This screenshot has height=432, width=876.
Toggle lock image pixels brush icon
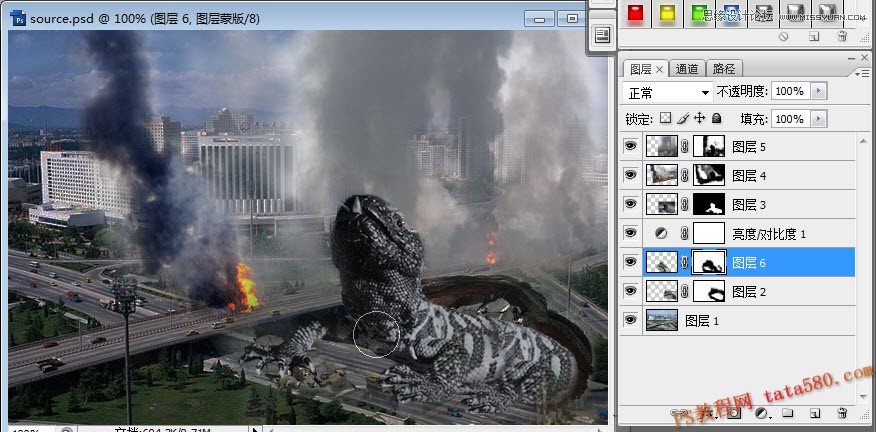(x=683, y=118)
